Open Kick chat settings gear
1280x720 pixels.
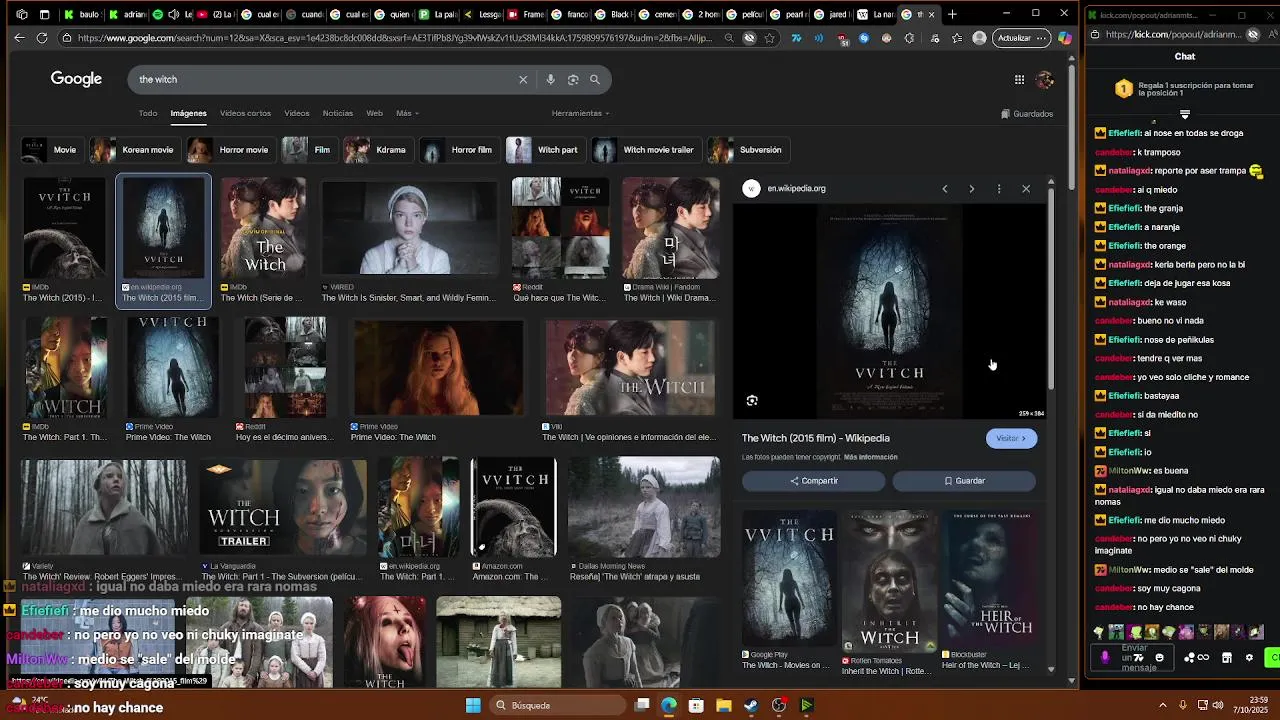(x=1249, y=657)
